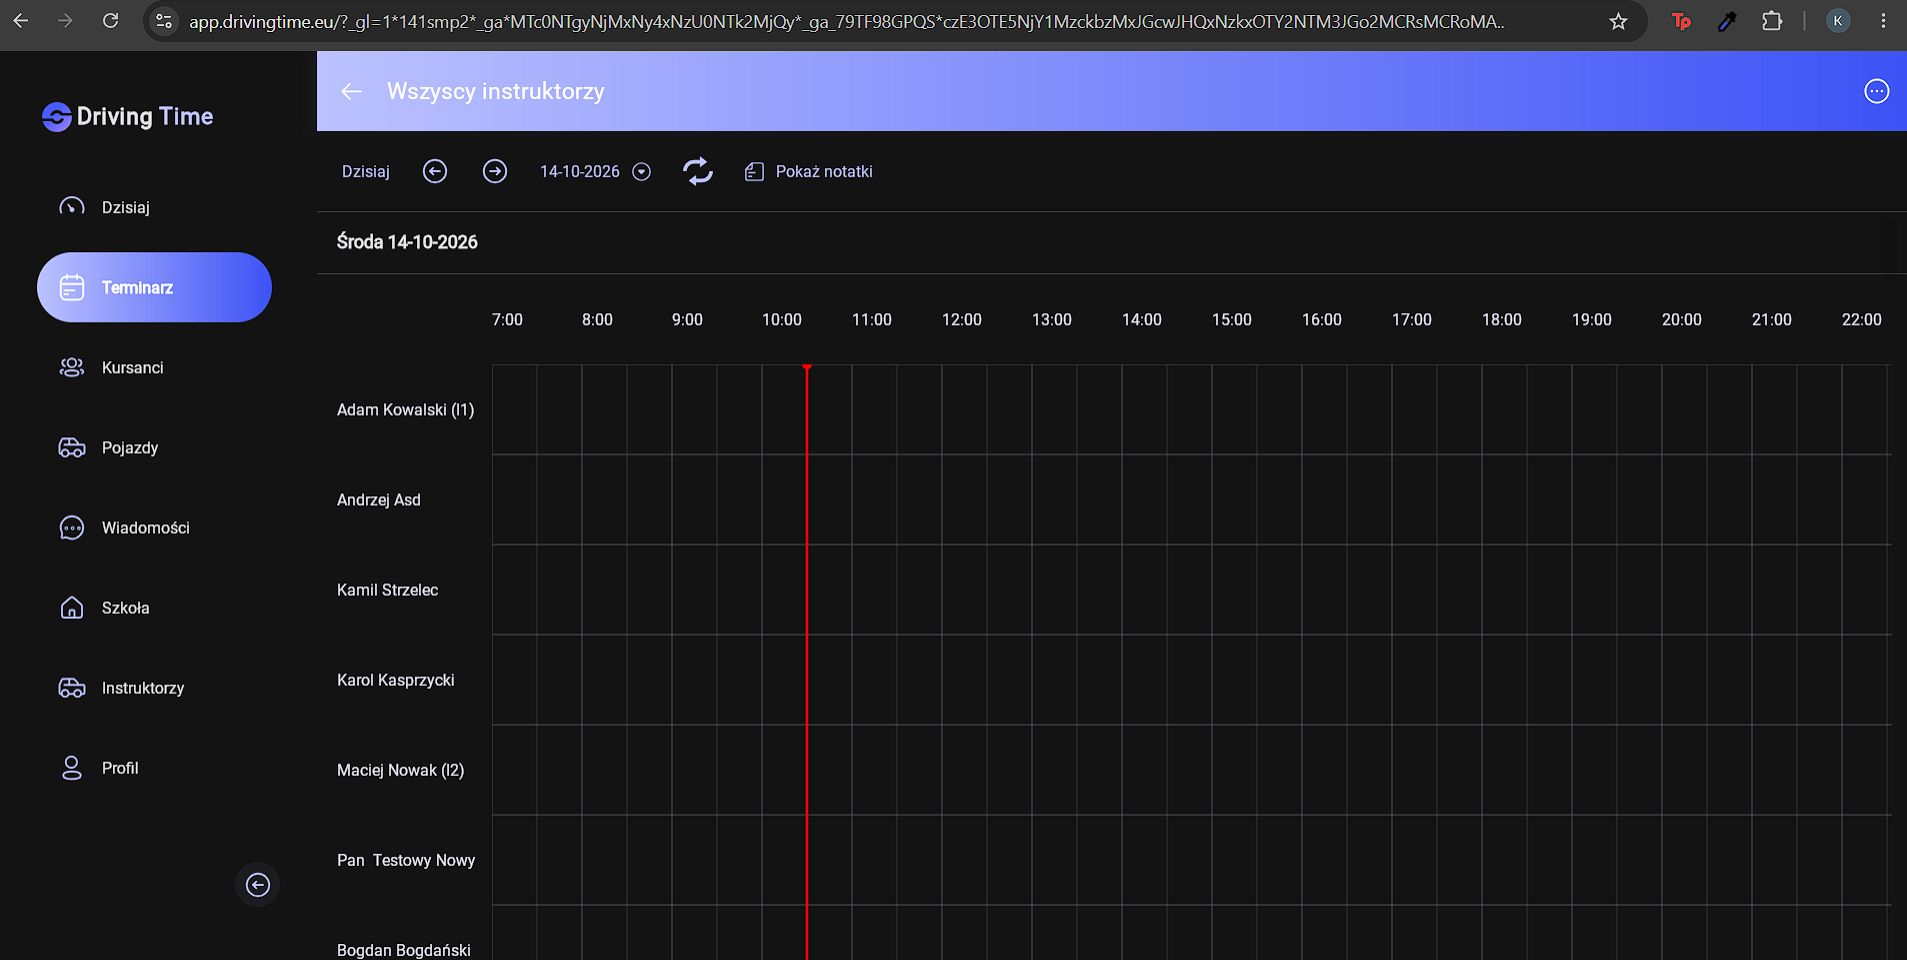Open the browser profile K avatar
This screenshot has height=960, width=1907.
click(x=1837, y=21)
